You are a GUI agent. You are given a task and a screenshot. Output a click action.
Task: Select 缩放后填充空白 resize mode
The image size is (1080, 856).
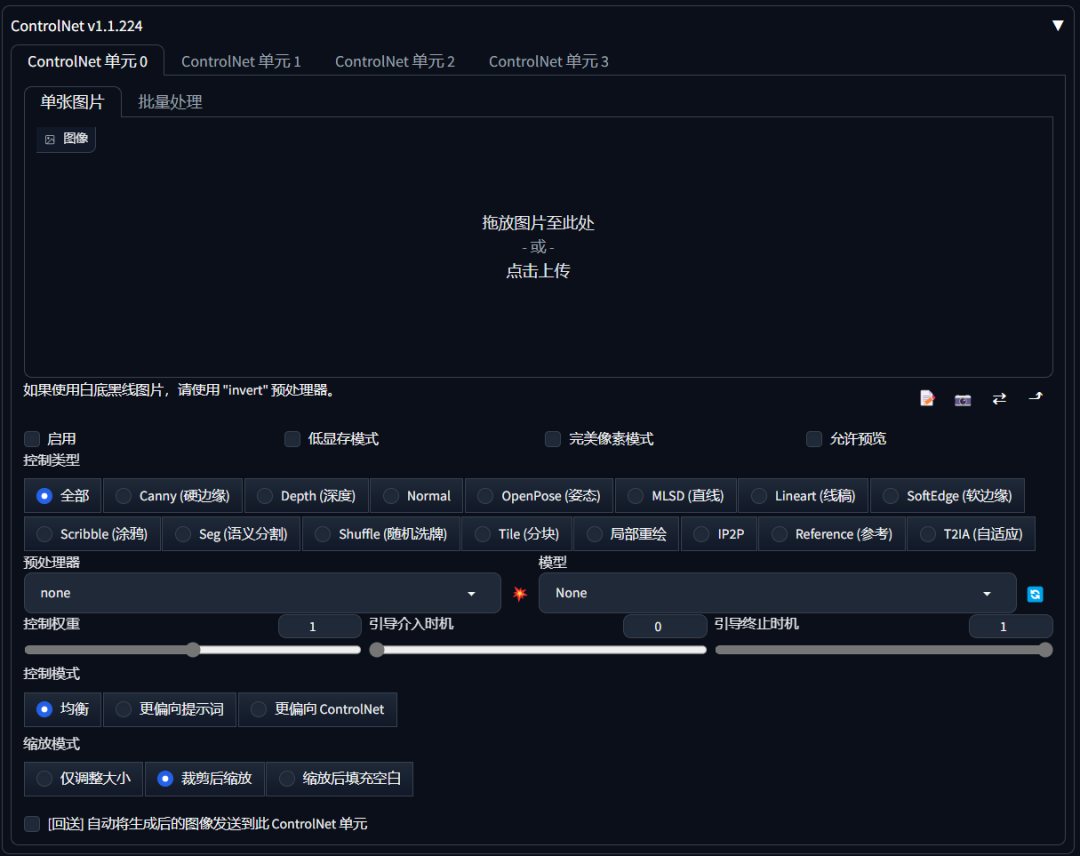coord(340,779)
